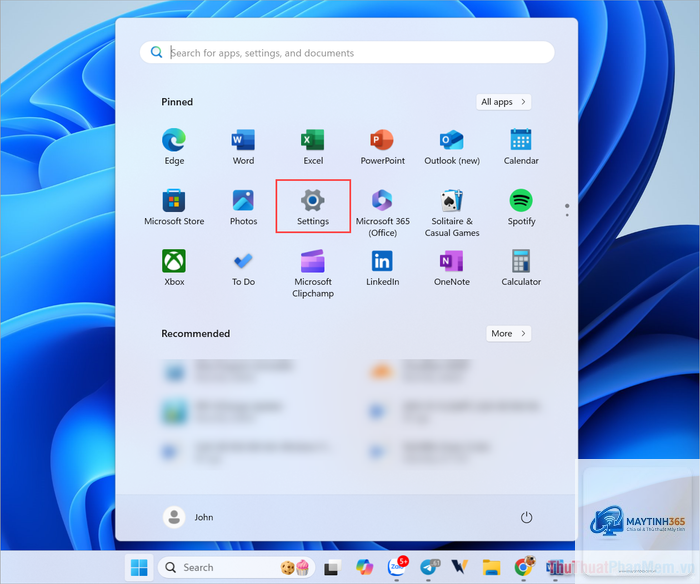Open the Calculator app

(x=521, y=267)
